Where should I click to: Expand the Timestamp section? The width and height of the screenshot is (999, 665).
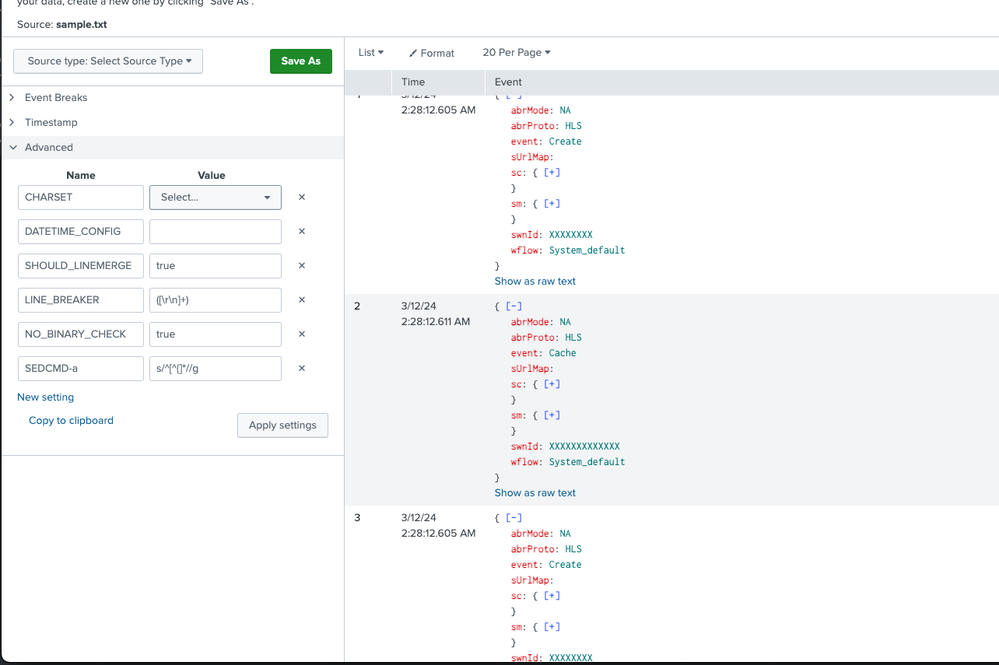50,122
